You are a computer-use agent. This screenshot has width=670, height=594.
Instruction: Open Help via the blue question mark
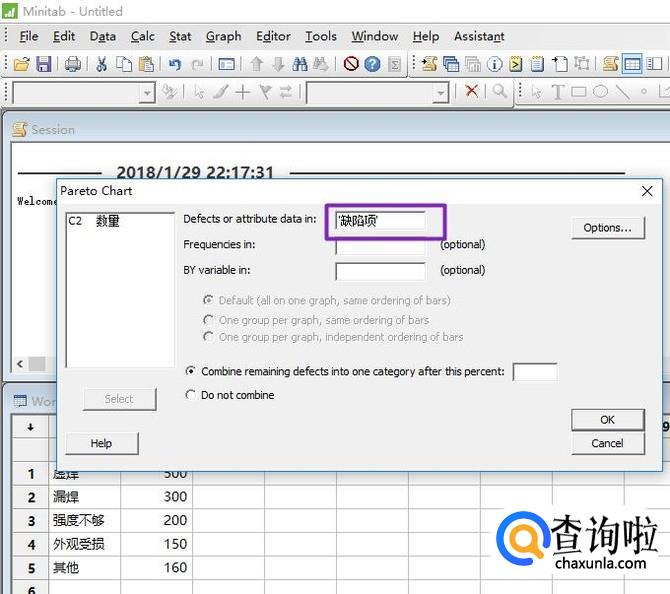[x=373, y=64]
